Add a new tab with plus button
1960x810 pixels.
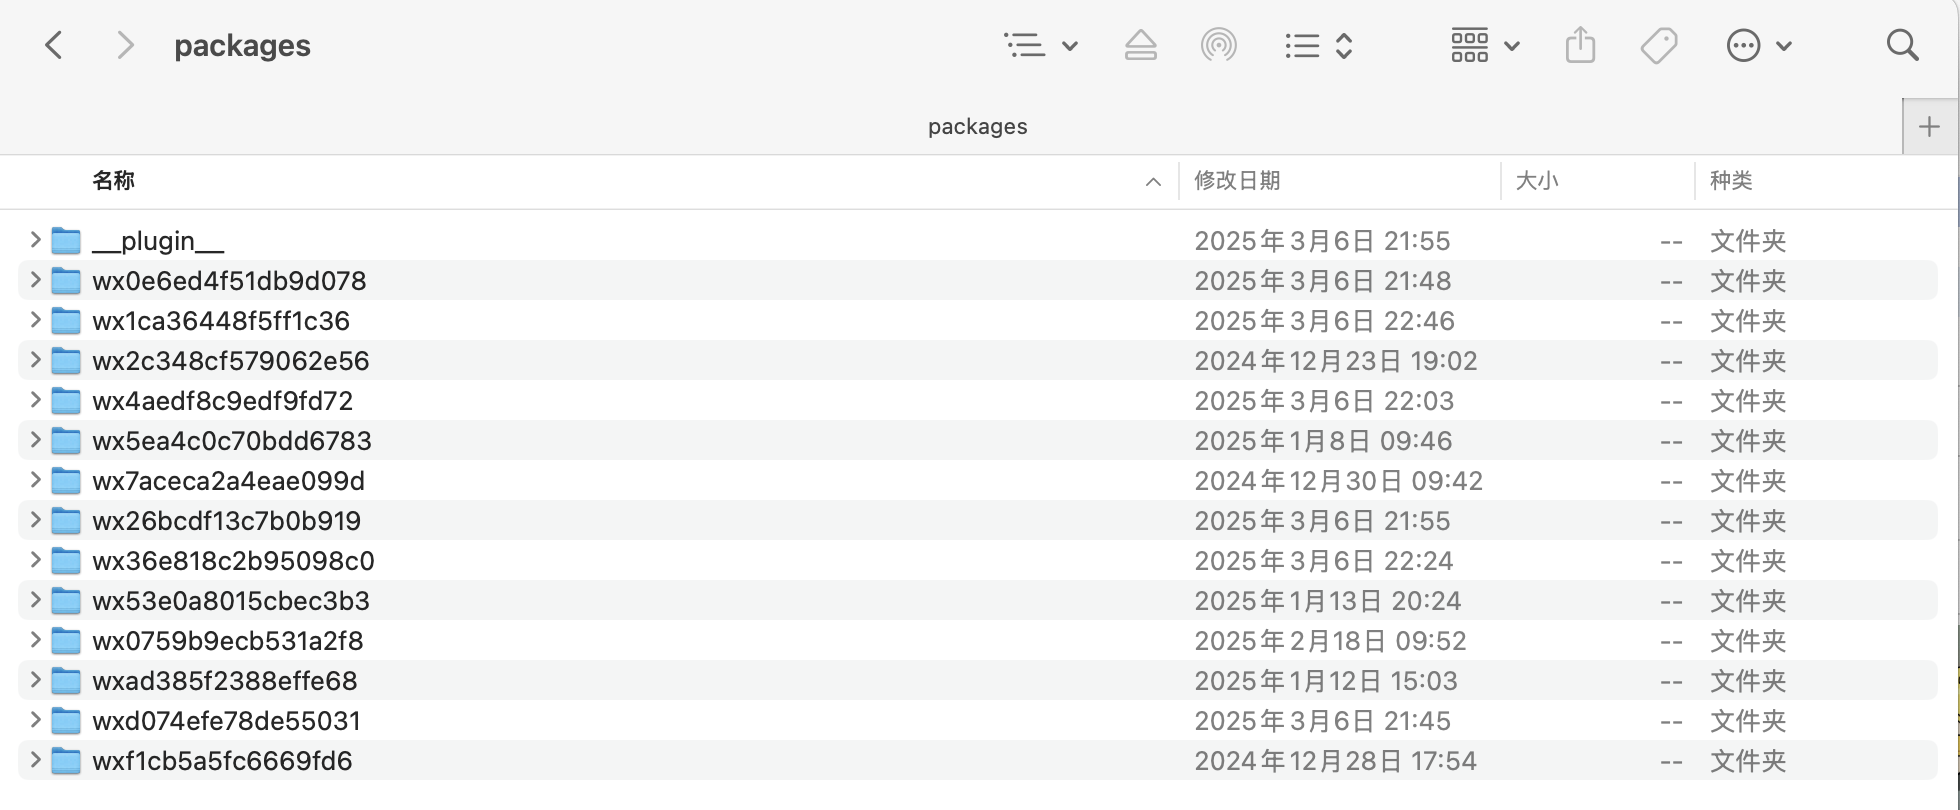[1929, 127]
